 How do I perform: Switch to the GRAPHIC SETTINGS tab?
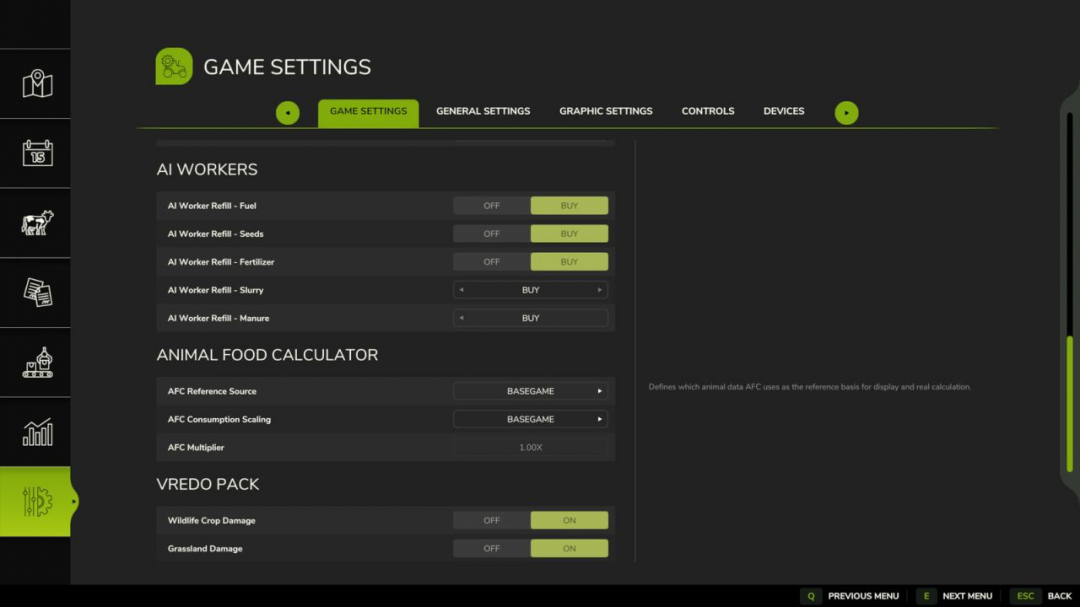click(x=605, y=111)
